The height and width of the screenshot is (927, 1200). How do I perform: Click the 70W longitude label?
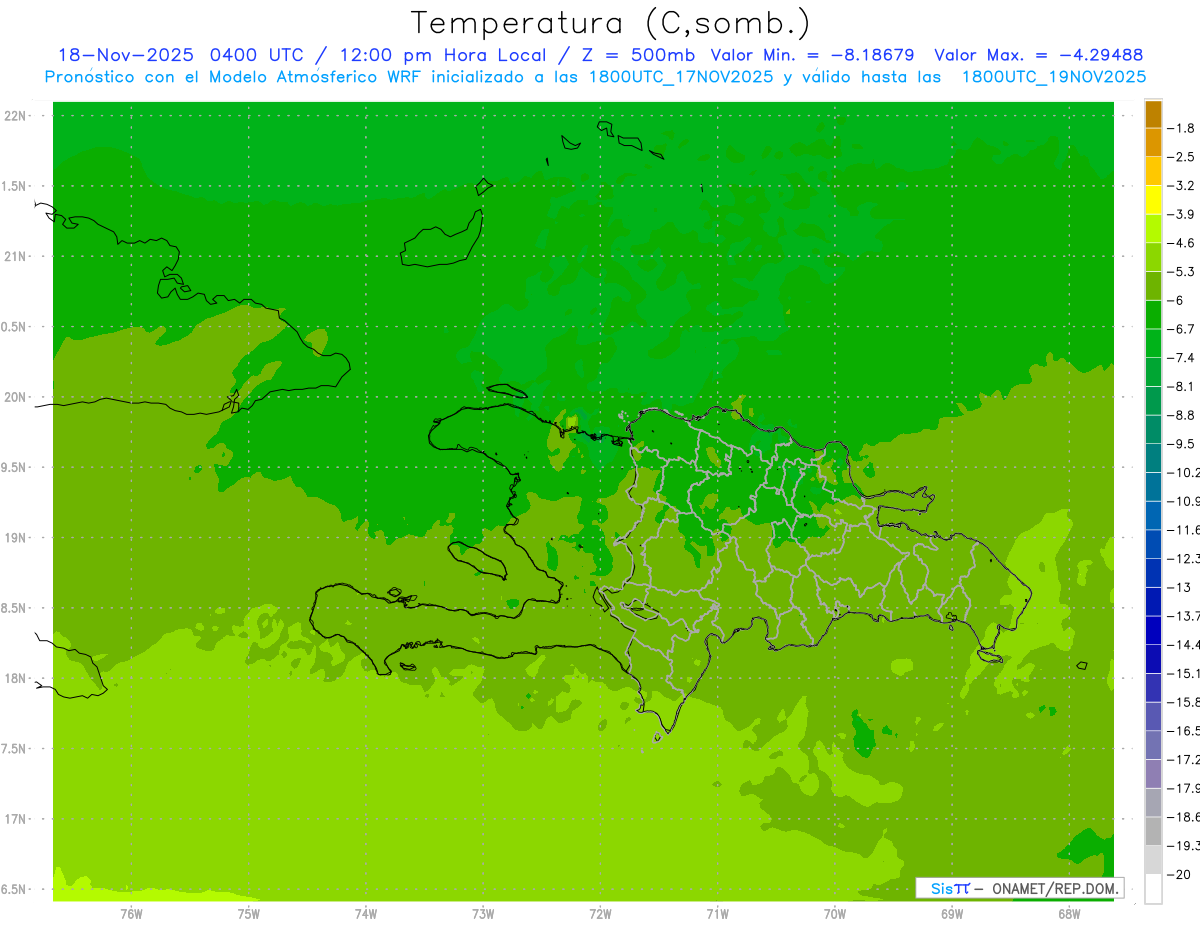[835, 914]
